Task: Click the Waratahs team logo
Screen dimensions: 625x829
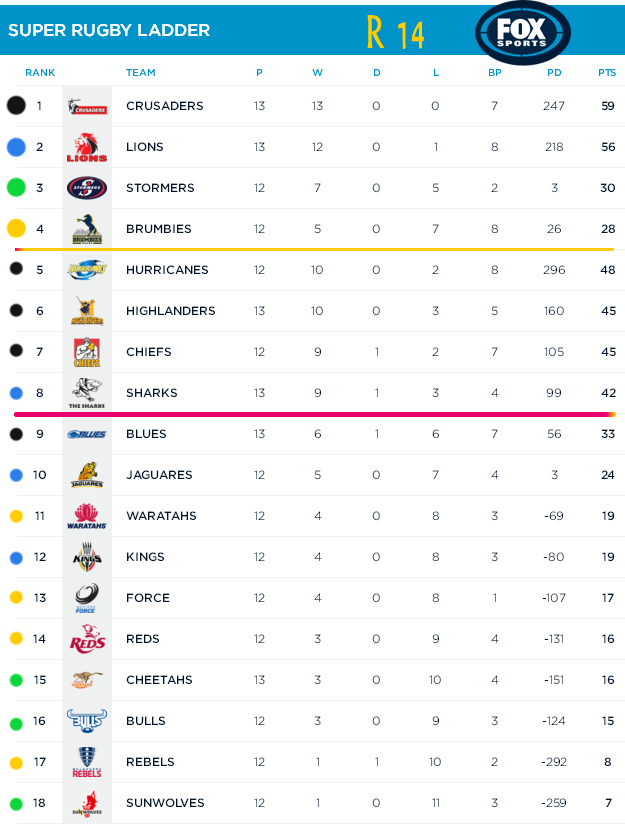Action: click(87, 516)
